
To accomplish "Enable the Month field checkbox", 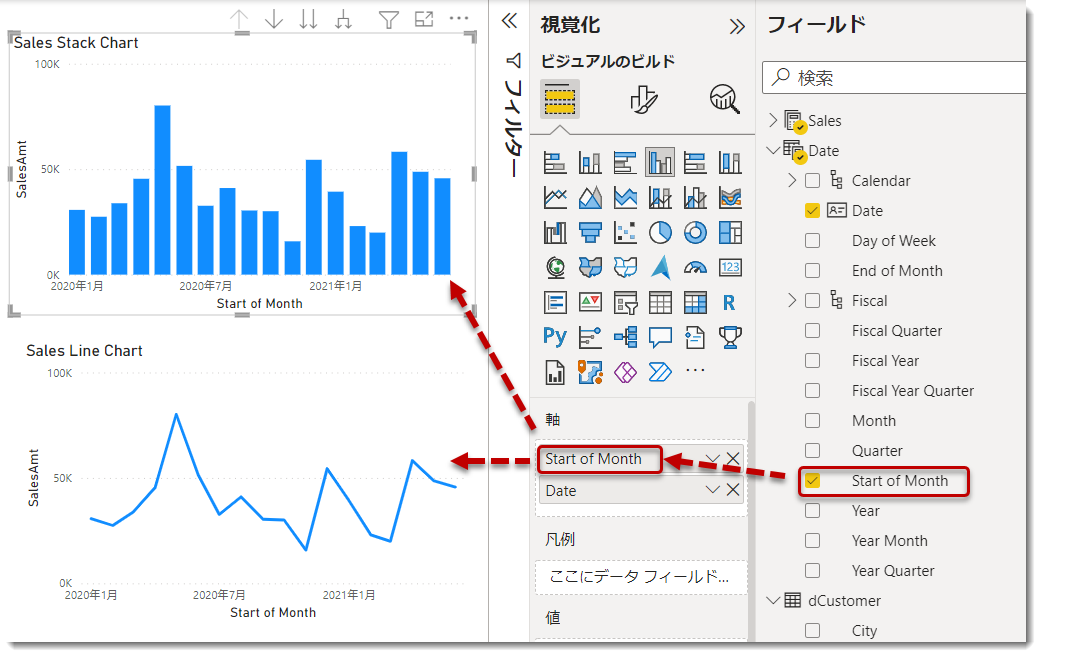I will (812, 421).
